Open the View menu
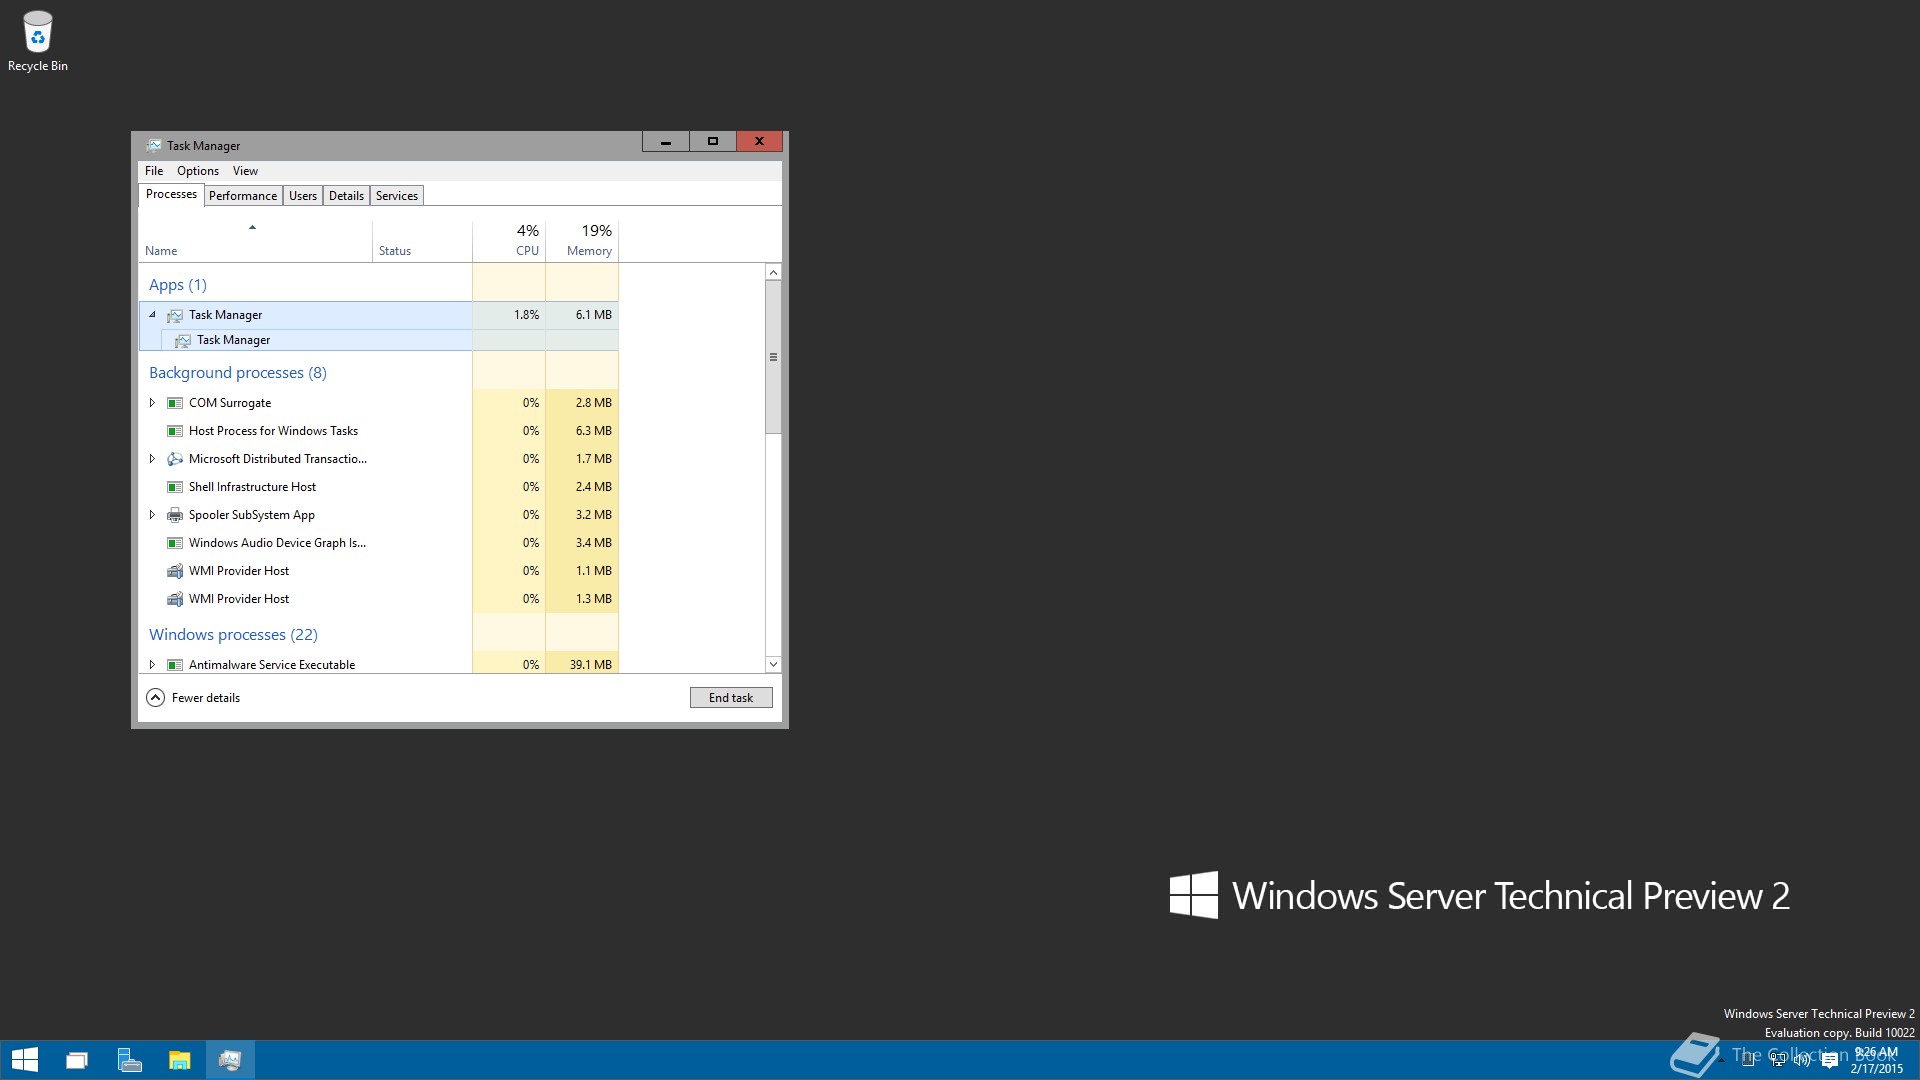1920x1080 pixels. [x=245, y=171]
